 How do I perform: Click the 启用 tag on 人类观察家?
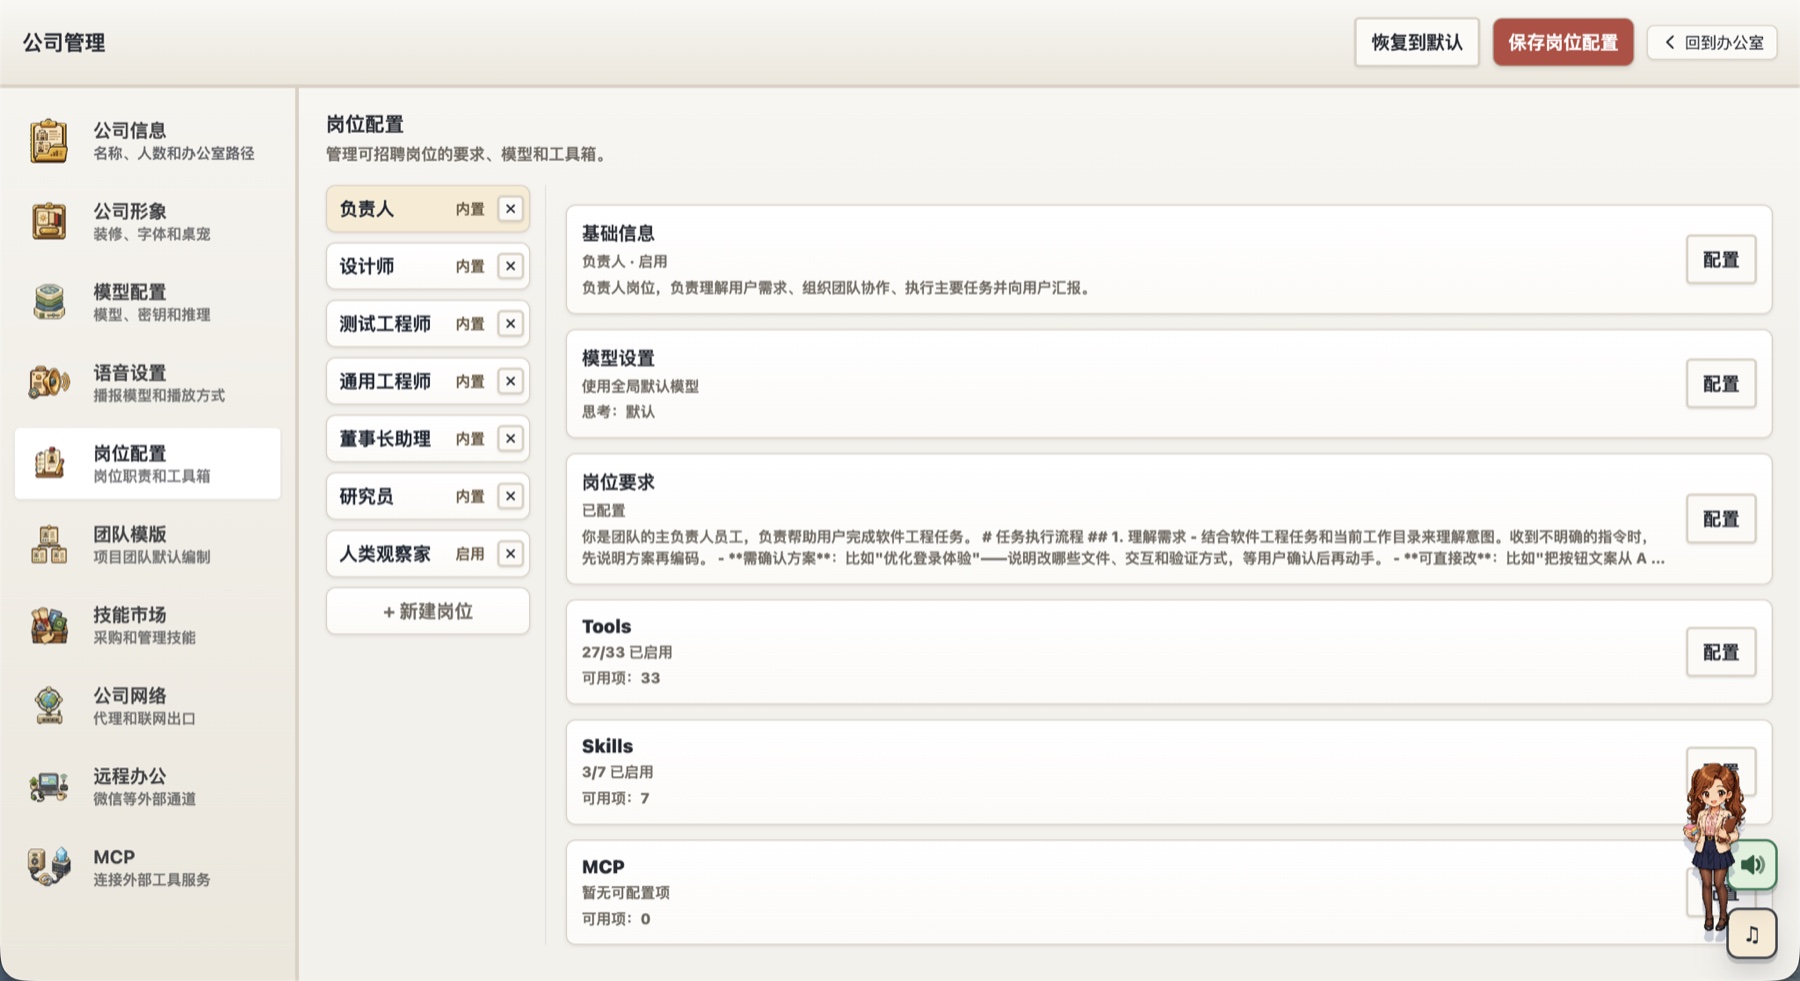click(x=470, y=554)
